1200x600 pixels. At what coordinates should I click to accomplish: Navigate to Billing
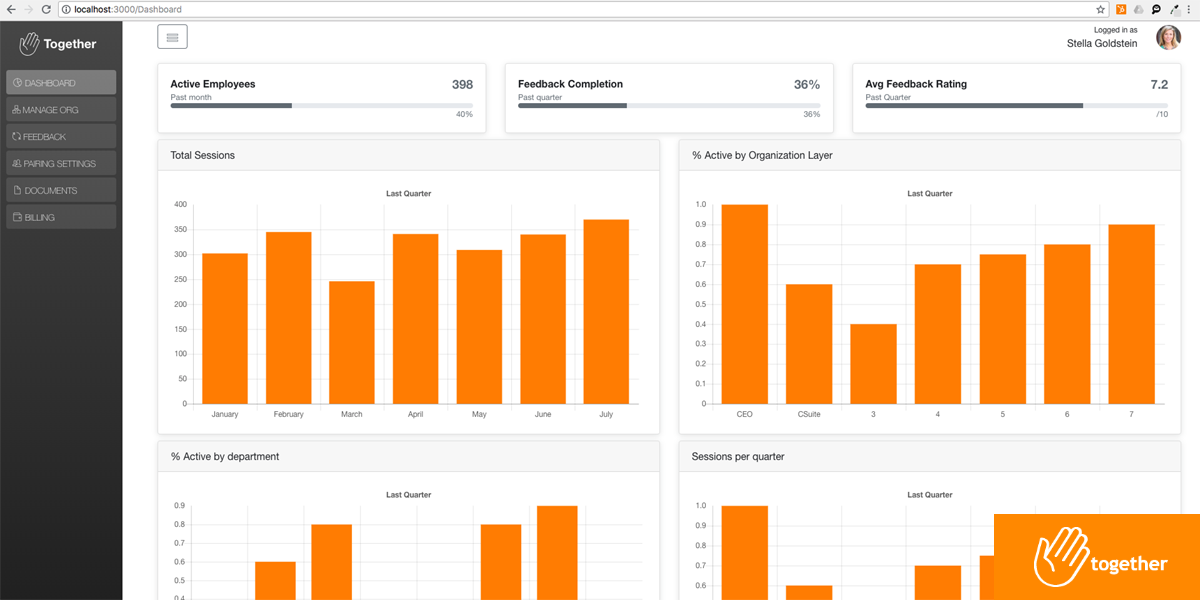(x=61, y=217)
